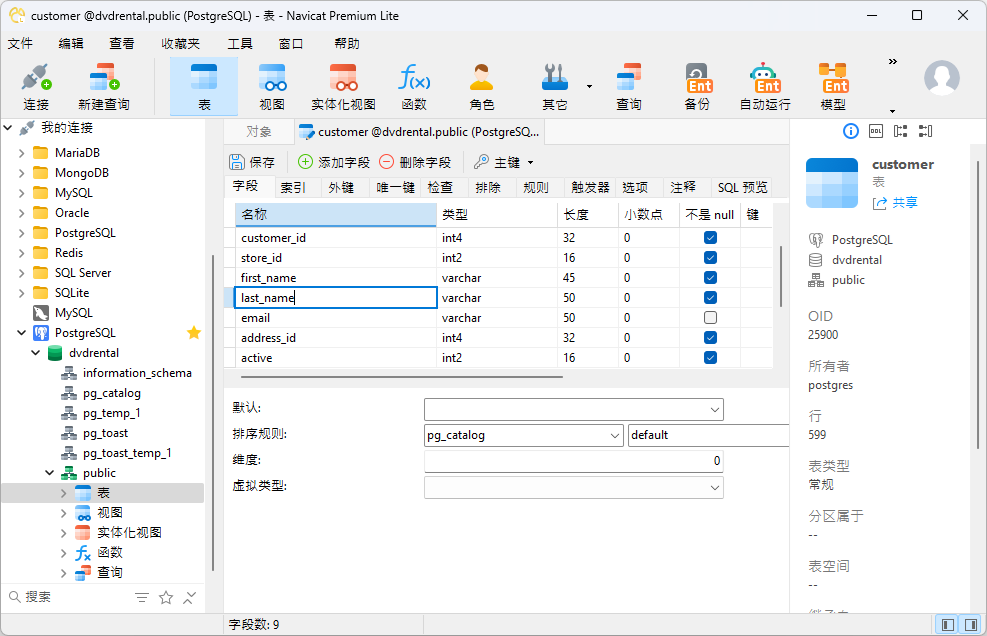Viewport: 987px width, 636px height.
Task: Show the general info panel icon
Action: pos(850,131)
